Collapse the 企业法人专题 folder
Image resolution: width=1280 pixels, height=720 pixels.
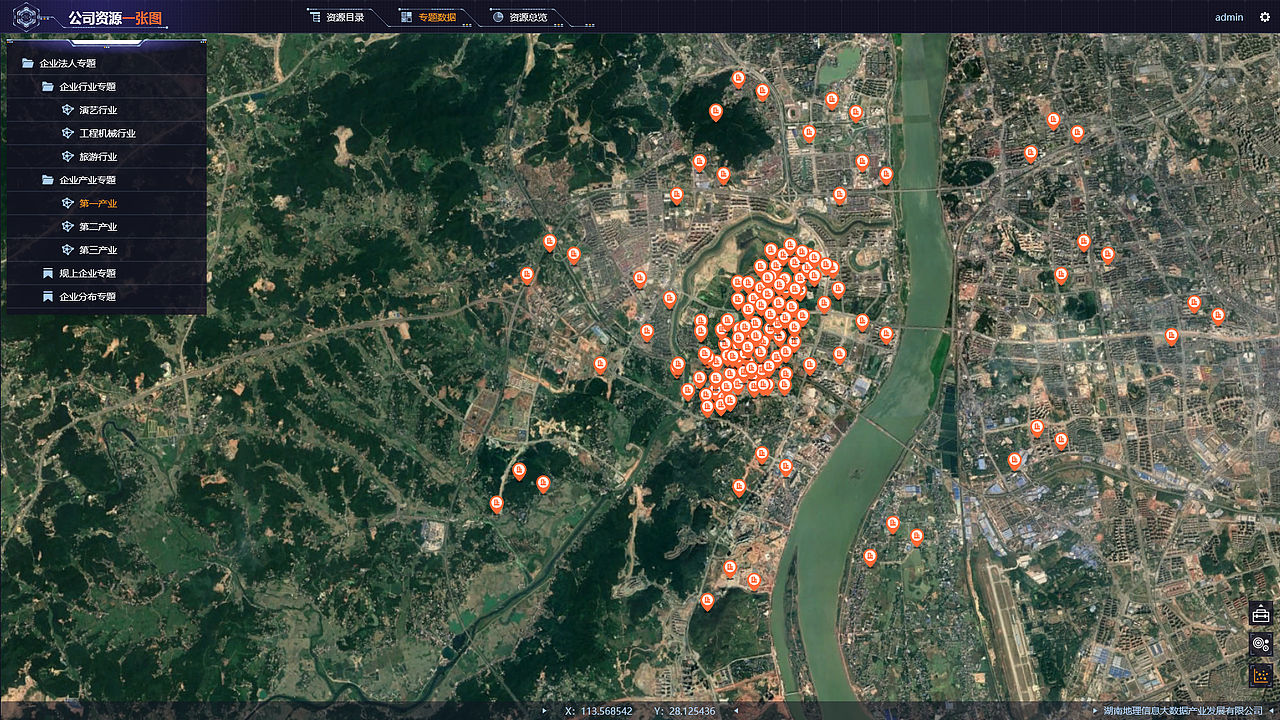[x=28, y=63]
